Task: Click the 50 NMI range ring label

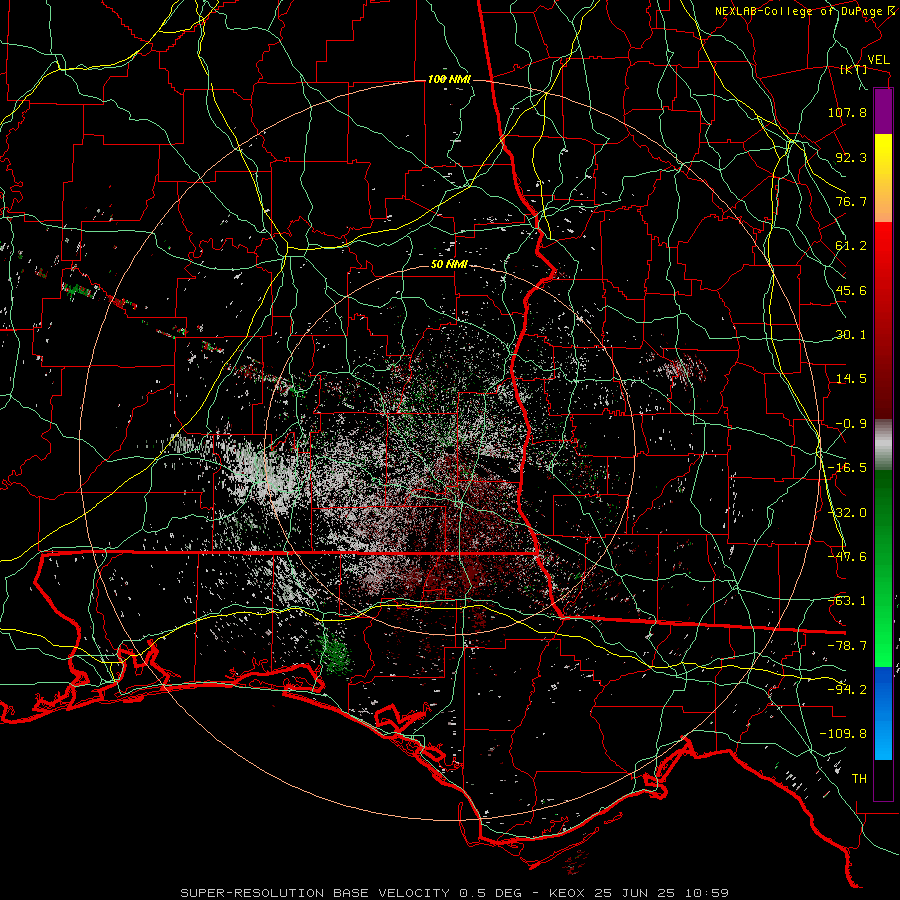Action: pos(449,265)
